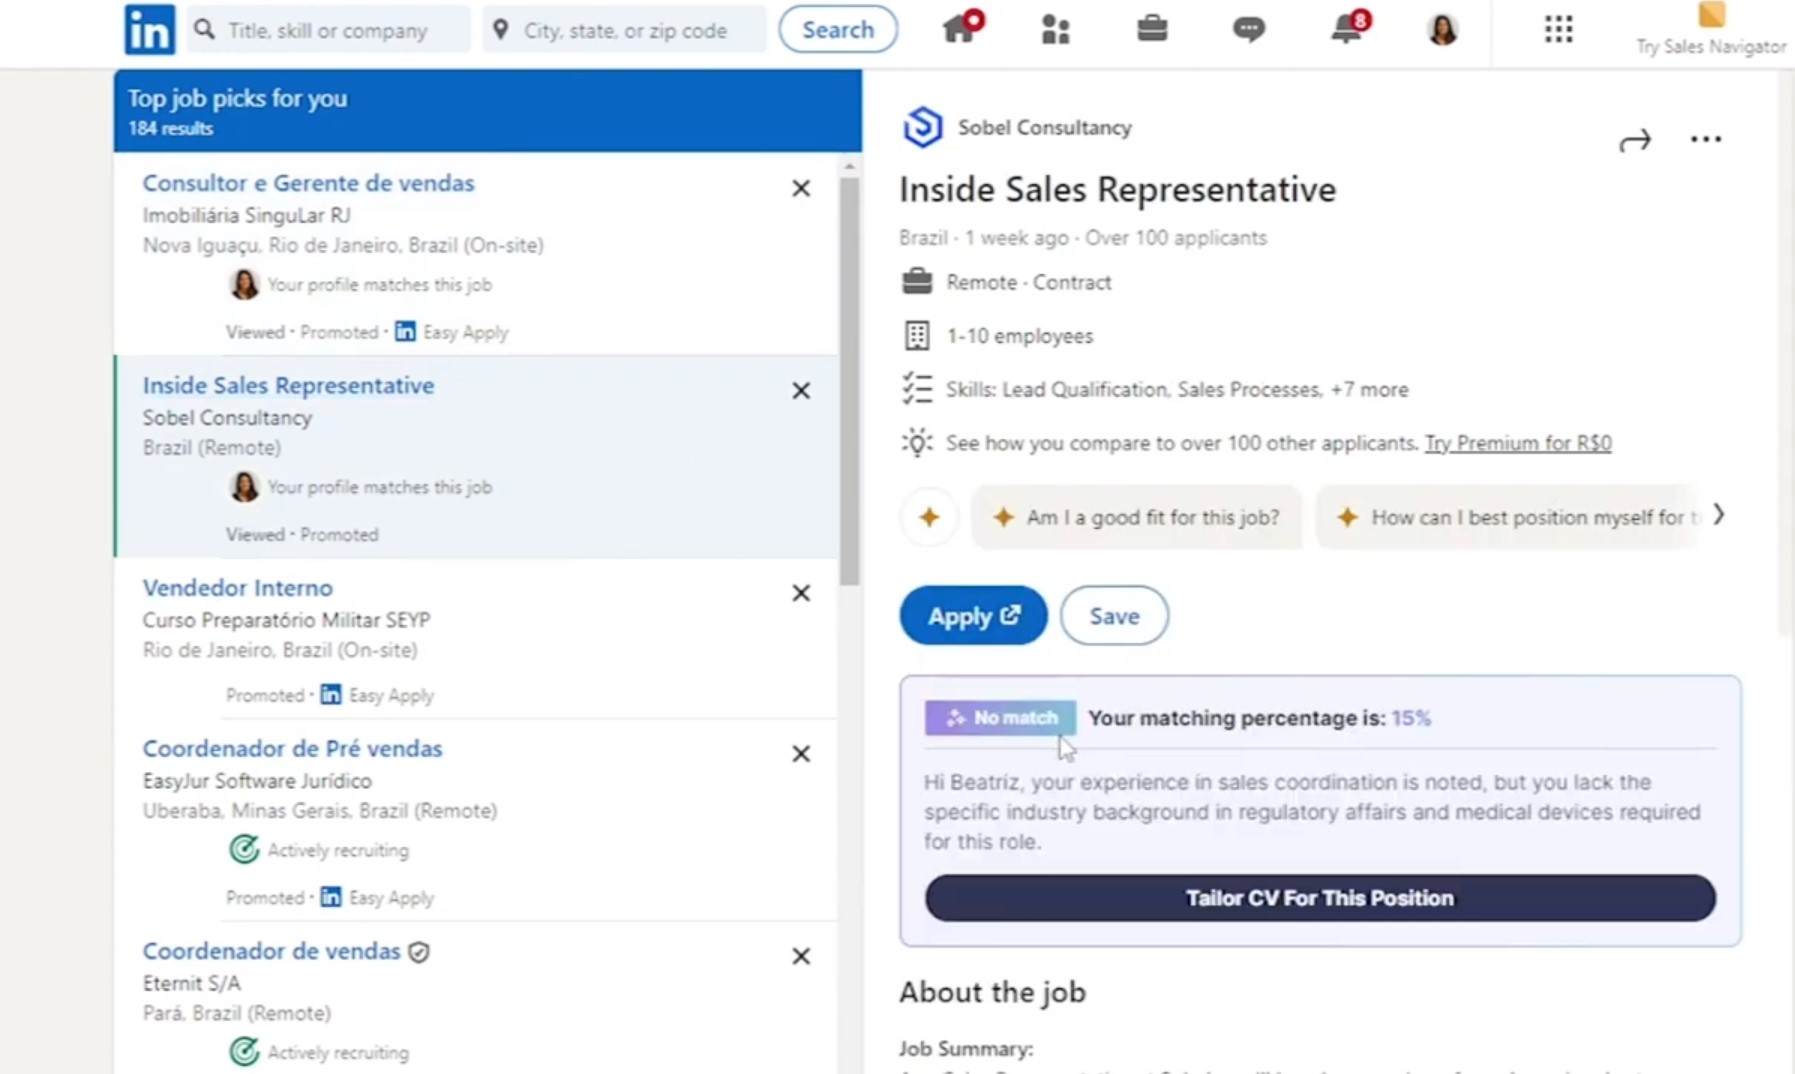
Task: Dismiss Inside Sales Representative job card
Action: tap(801, 391)
